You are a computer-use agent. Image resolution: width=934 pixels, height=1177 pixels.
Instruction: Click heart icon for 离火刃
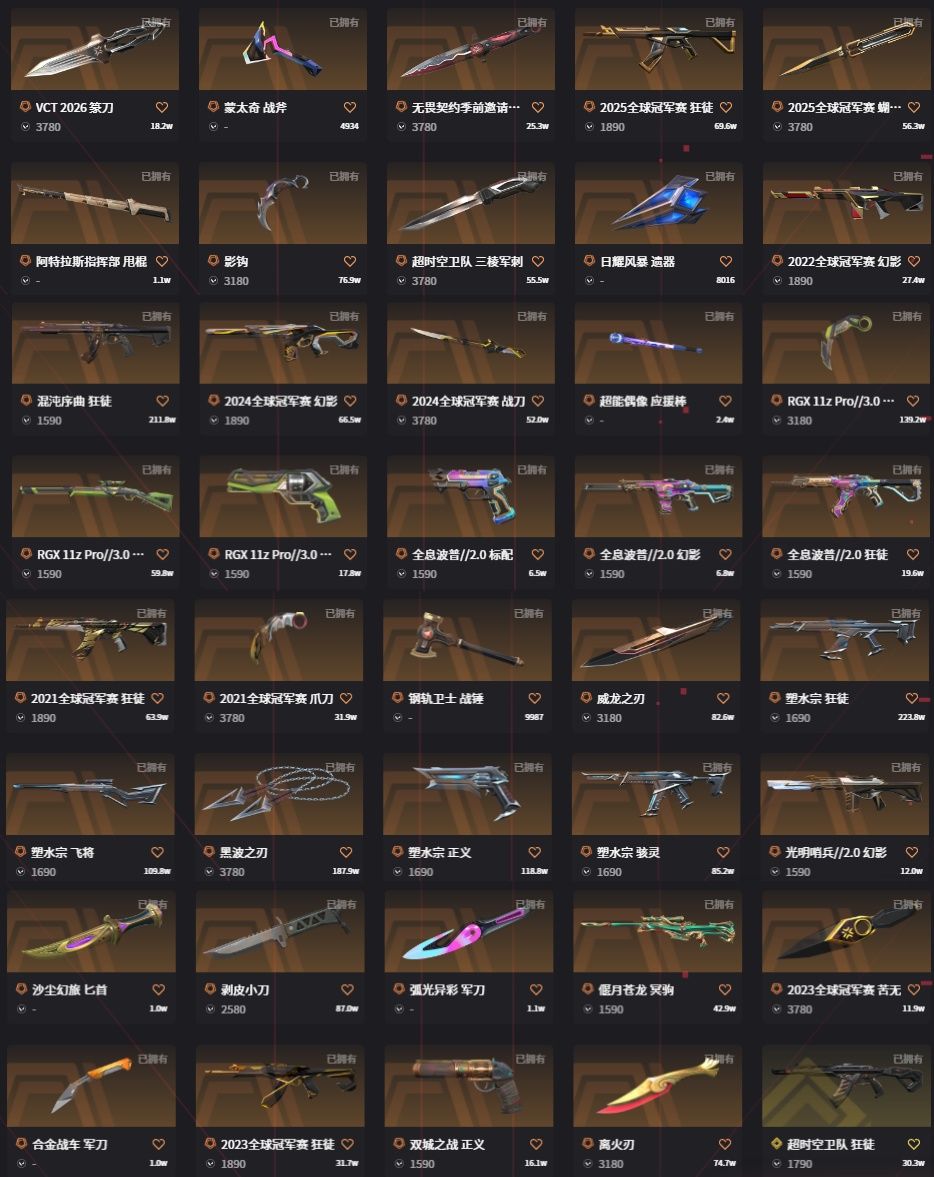pyautogui.click(x=724, y=1144)
